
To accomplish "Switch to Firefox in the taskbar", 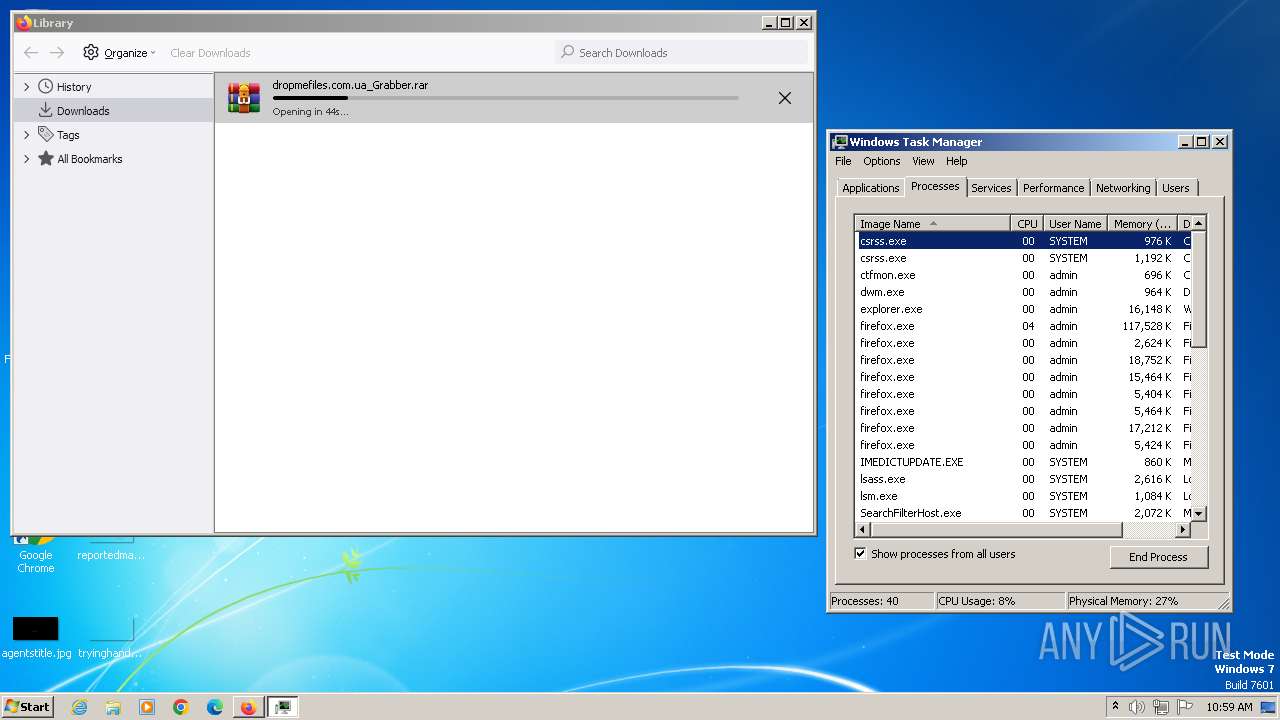I will click(248, 707).
